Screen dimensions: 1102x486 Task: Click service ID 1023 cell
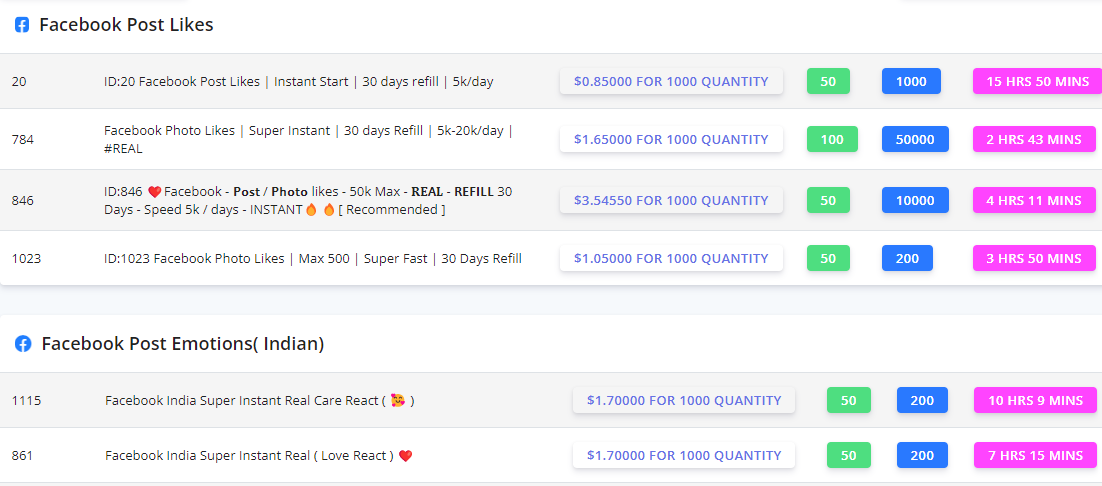[27, 259]
